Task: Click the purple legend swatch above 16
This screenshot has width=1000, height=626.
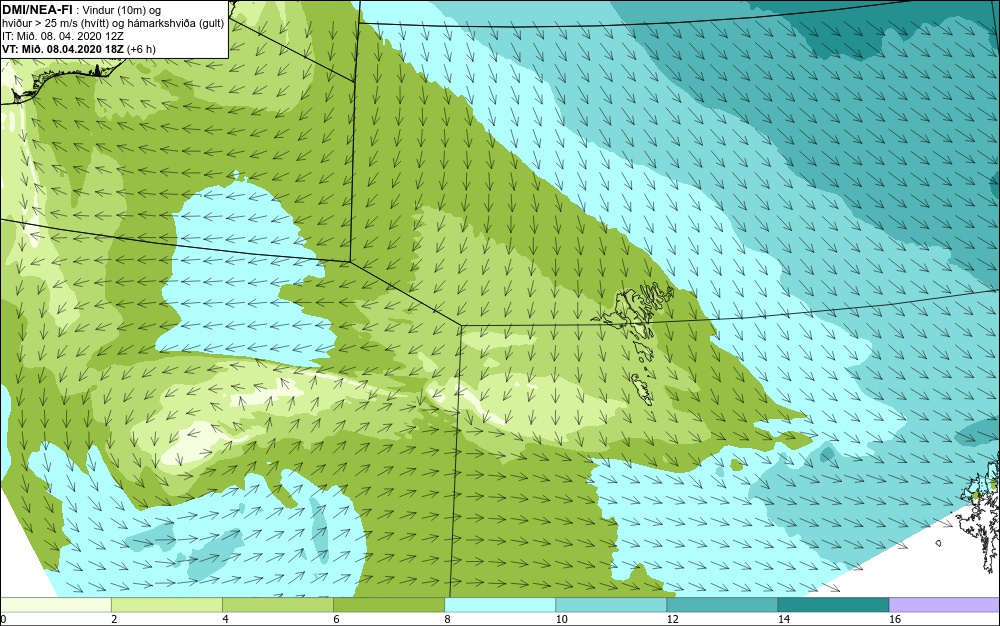Action: (944, 605)
